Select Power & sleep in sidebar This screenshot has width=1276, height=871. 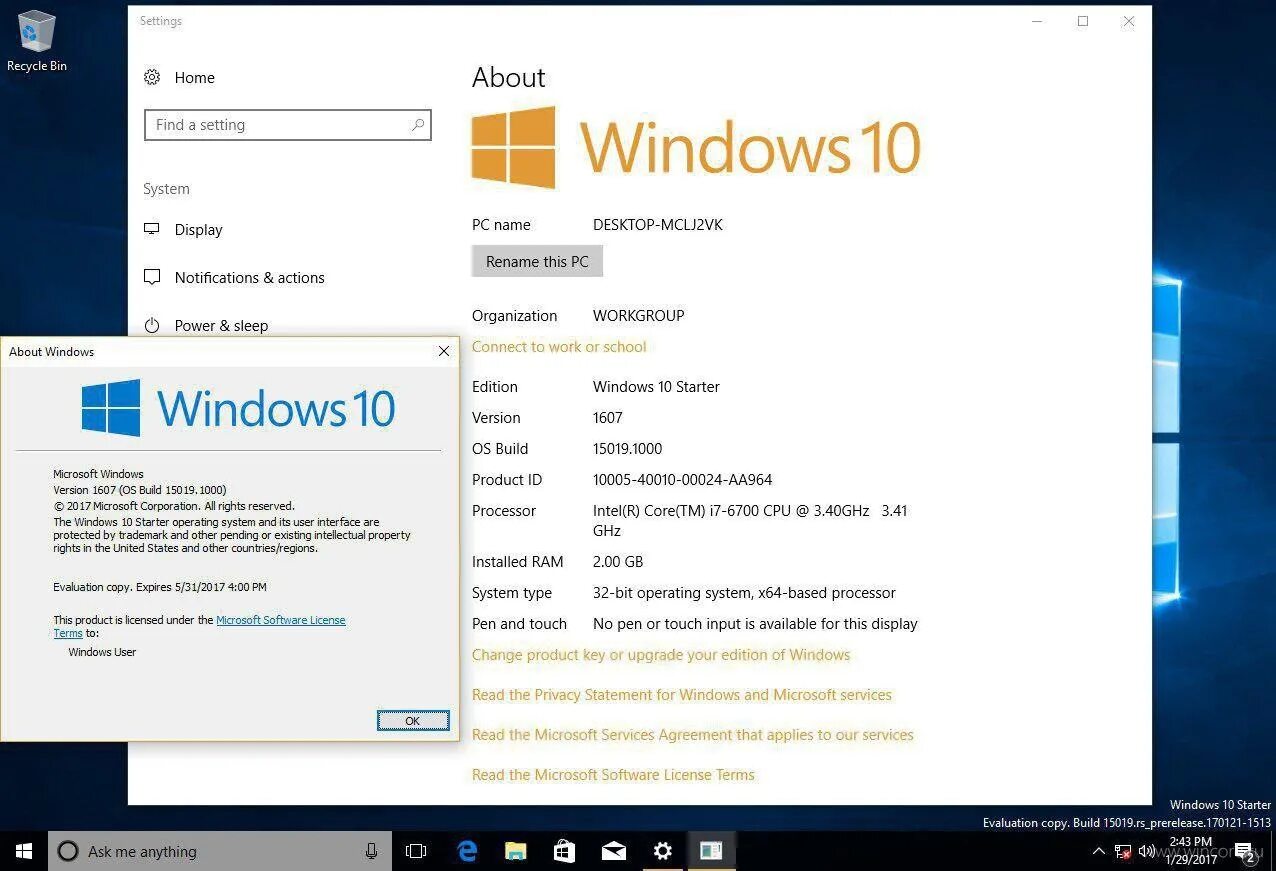click(x=221, y=325)
